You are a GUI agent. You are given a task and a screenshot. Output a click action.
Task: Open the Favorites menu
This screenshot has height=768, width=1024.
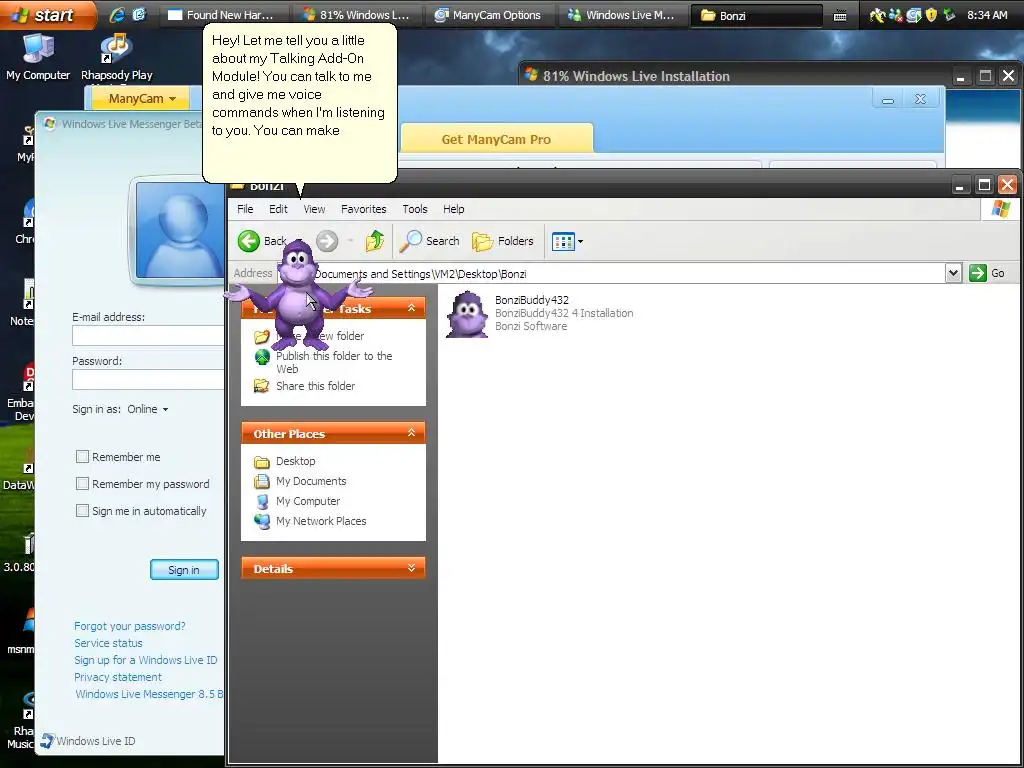click(364, 209)
